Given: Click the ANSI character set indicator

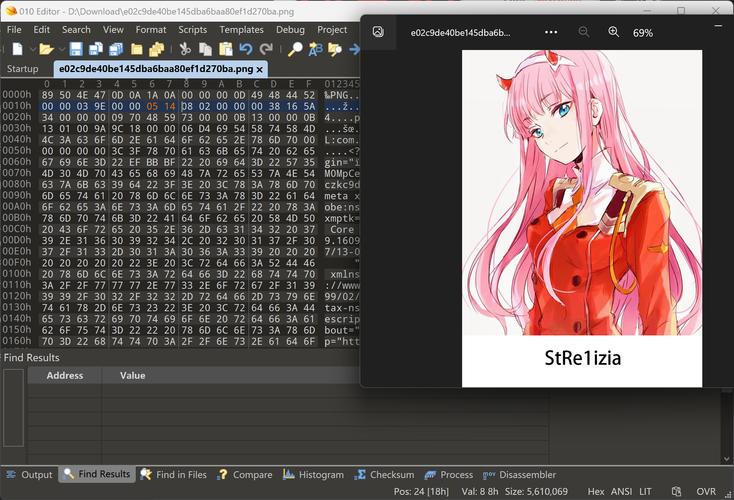Looking at the screenshot, I should click(621, 492).
